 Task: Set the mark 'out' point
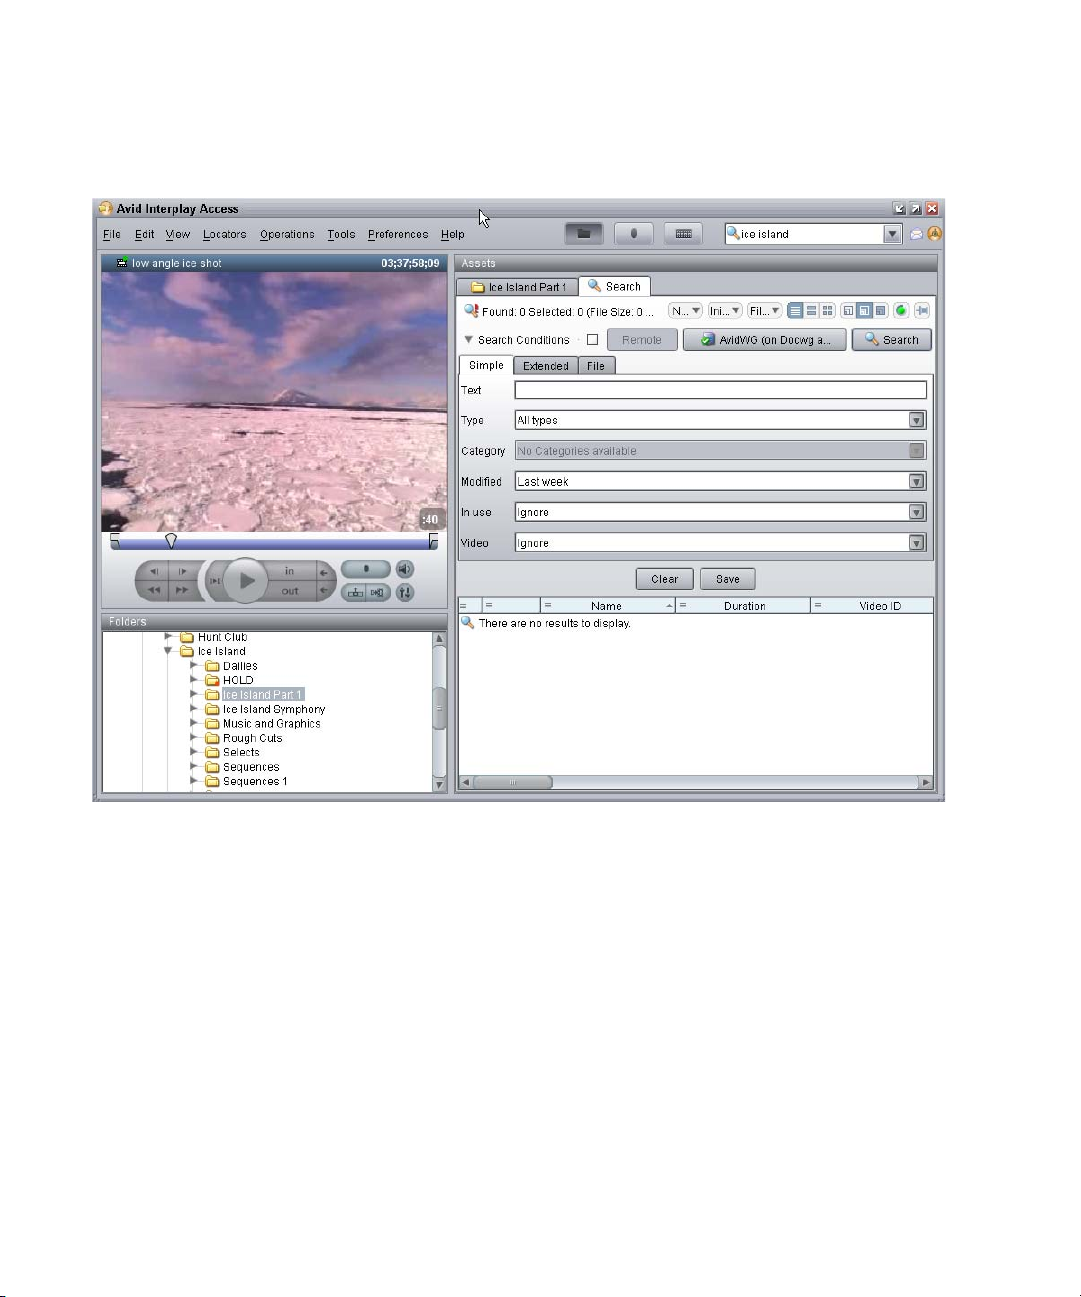(290, 591)
